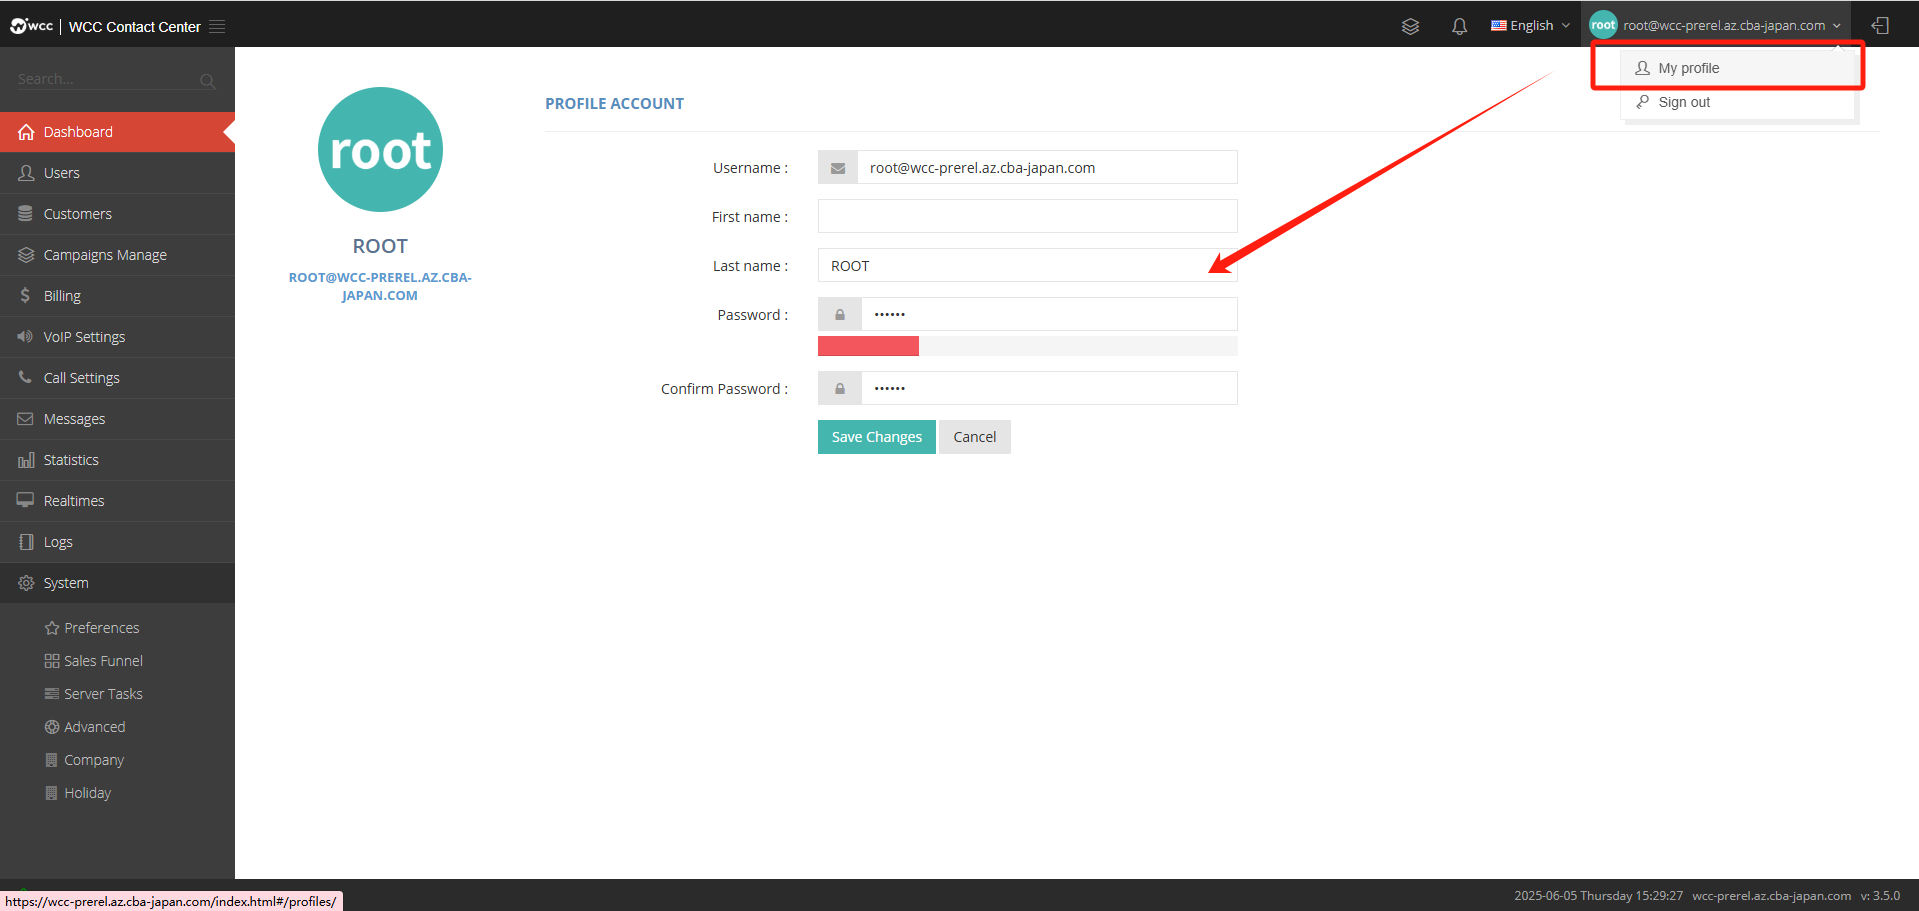Choose Sign out from account menu
1919x911 pixels.
point(1738,102)
